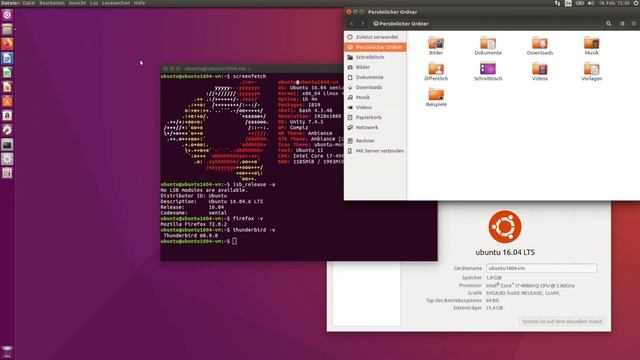
Task: Open the Hilfe menu
Action: pos(139,3)
